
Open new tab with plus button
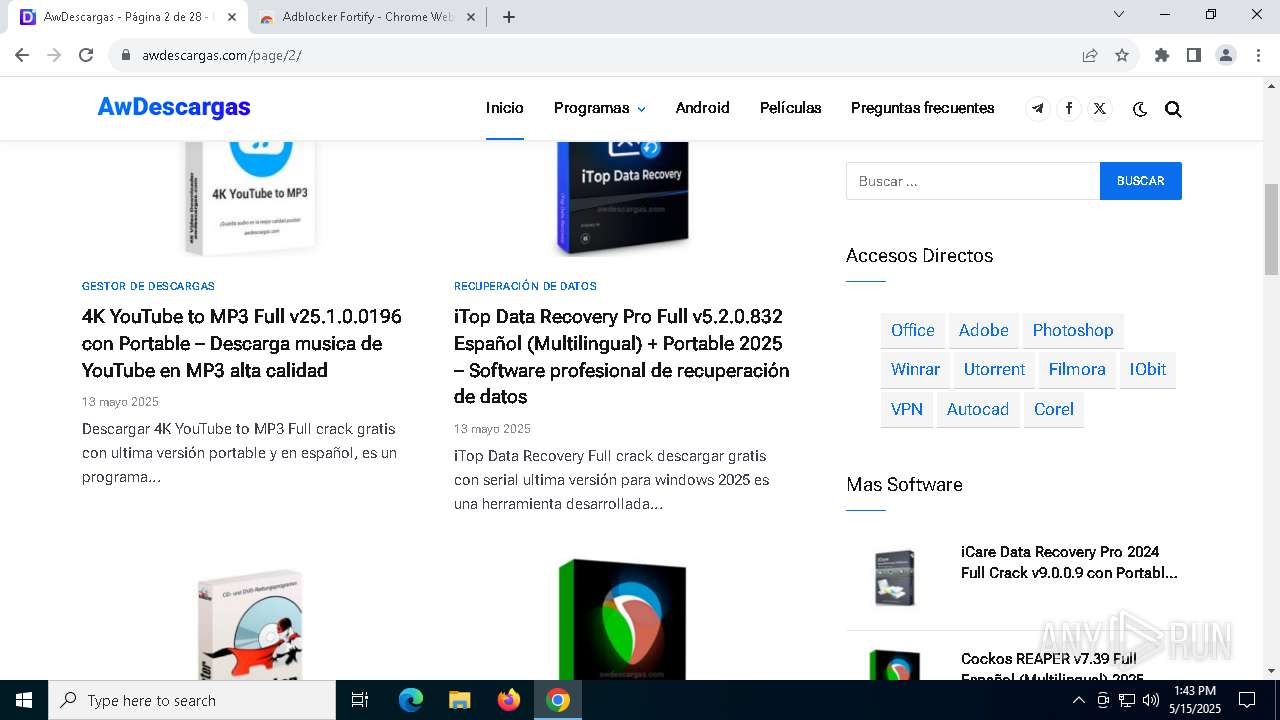coord(509,17)
